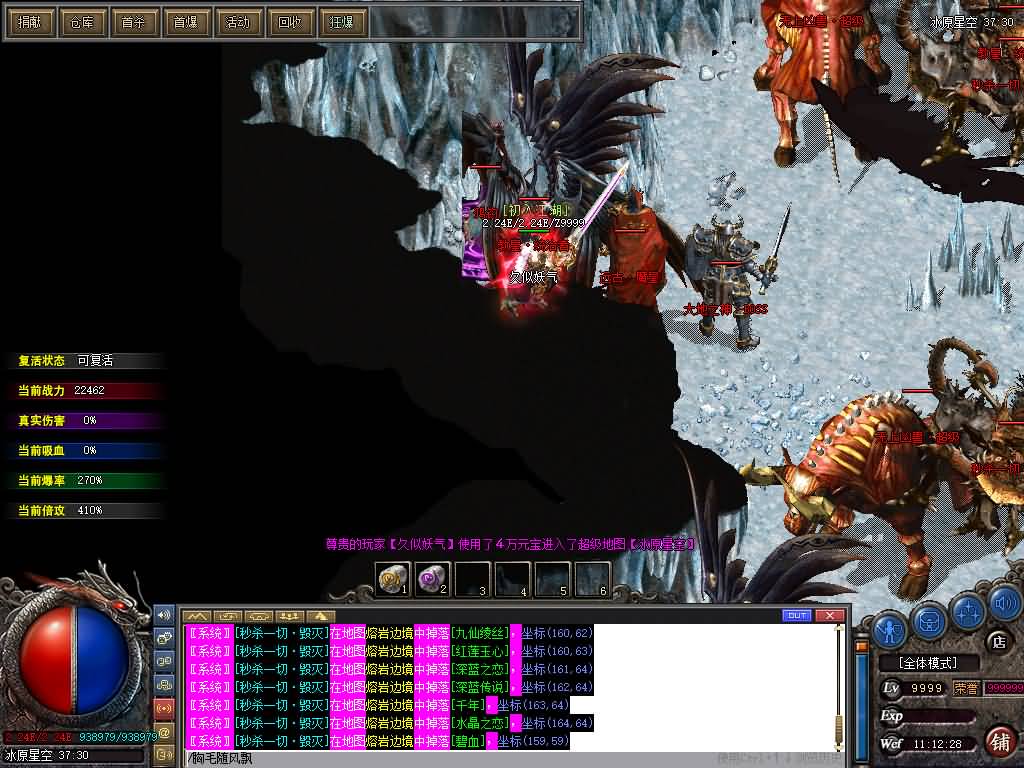Click the round 店 shop icon

[996, 641]
